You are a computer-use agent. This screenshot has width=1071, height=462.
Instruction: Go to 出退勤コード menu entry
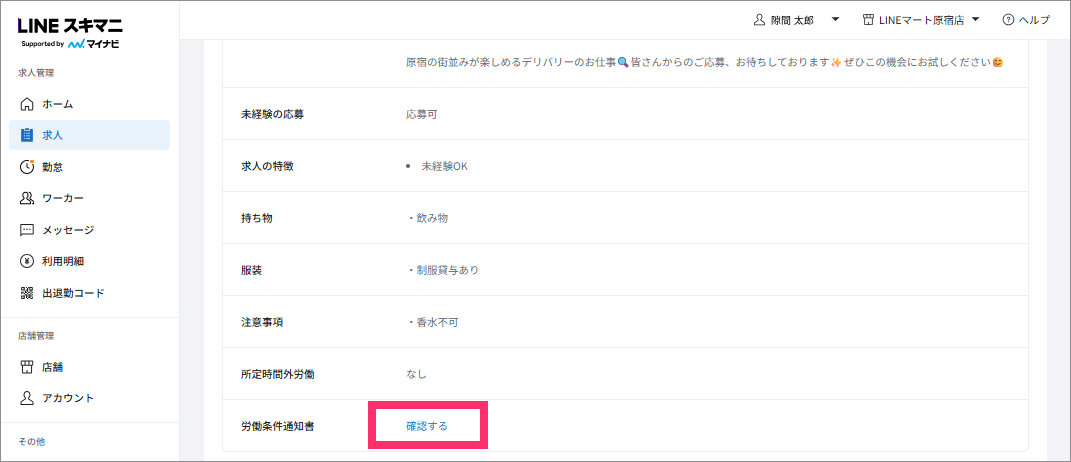[x=73, y=293]
